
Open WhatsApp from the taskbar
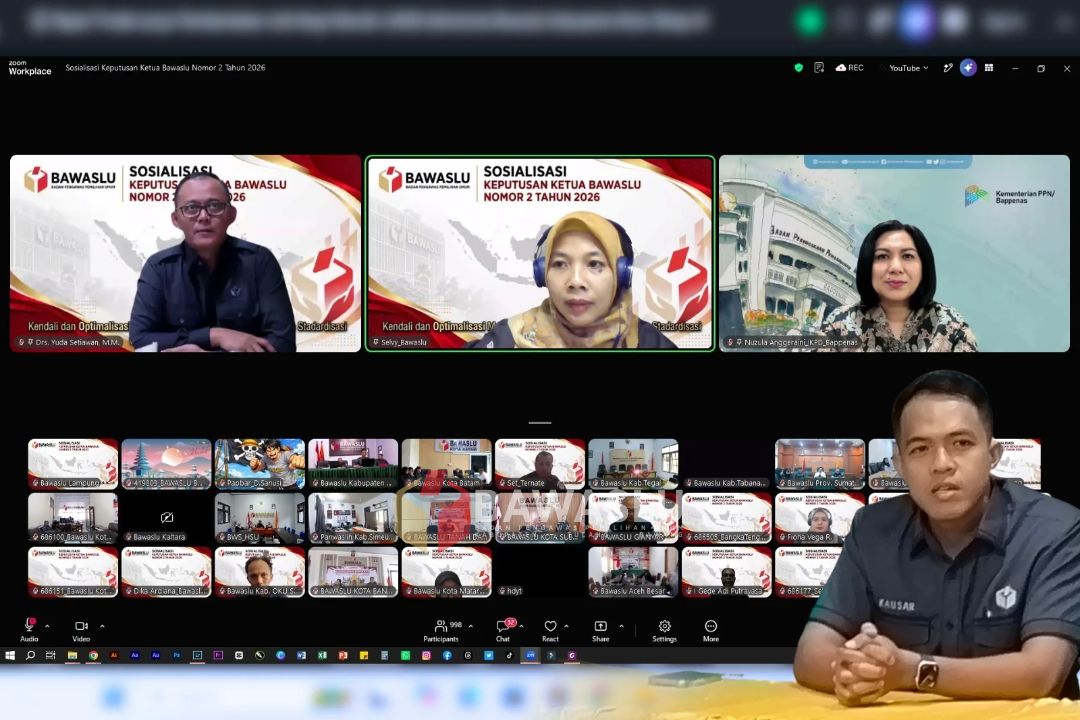point(406,655)
